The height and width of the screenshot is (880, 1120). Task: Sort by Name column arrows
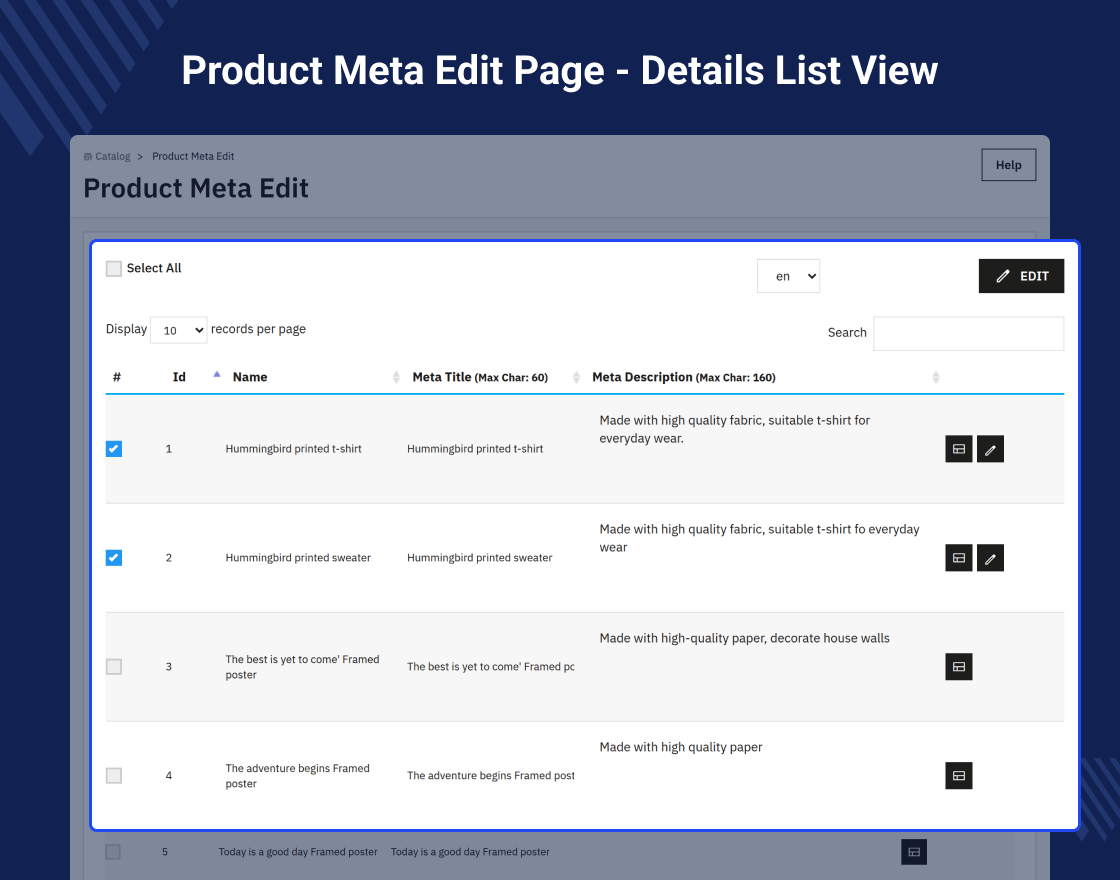pyautogui.click(x=396, y=377)
